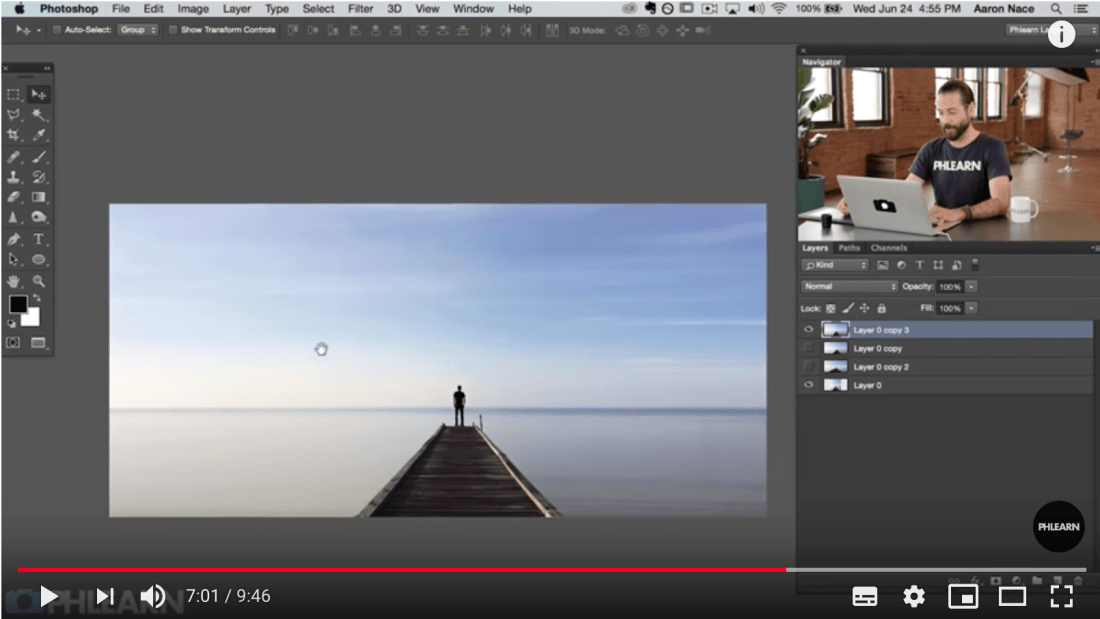Select the Type tool in toolbox
The width and height of the screenshot is (1100, 619).
(39, 239)
